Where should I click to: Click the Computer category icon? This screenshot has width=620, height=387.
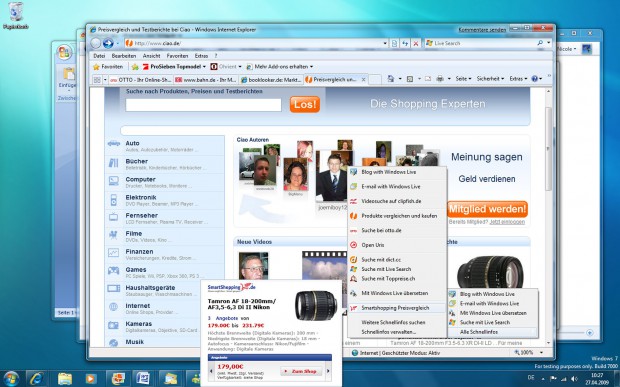(x=113, y=181)
